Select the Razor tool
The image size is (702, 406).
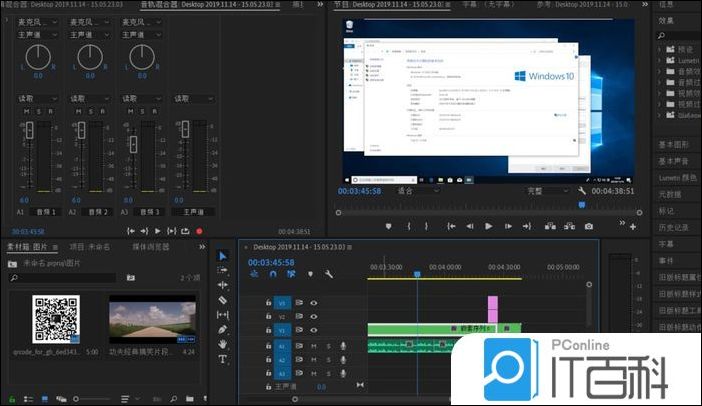223,300
